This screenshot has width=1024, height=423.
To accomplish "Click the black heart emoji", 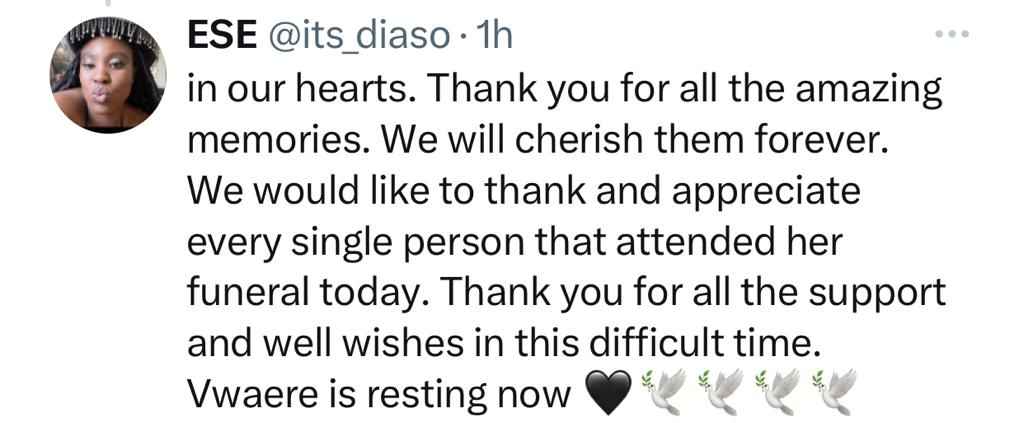I will (607, 392).
